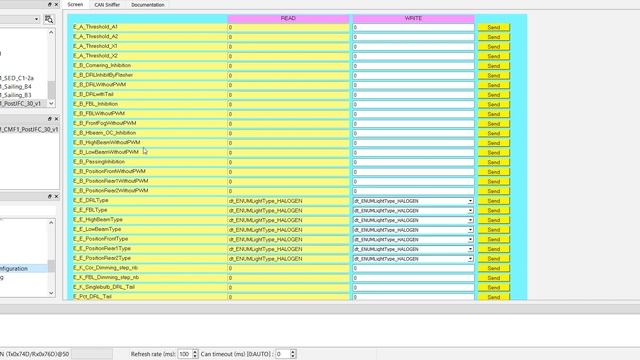Click the Refresh rate input field
This screenshot has width=640, height=360.
click(x=184, y=354)
